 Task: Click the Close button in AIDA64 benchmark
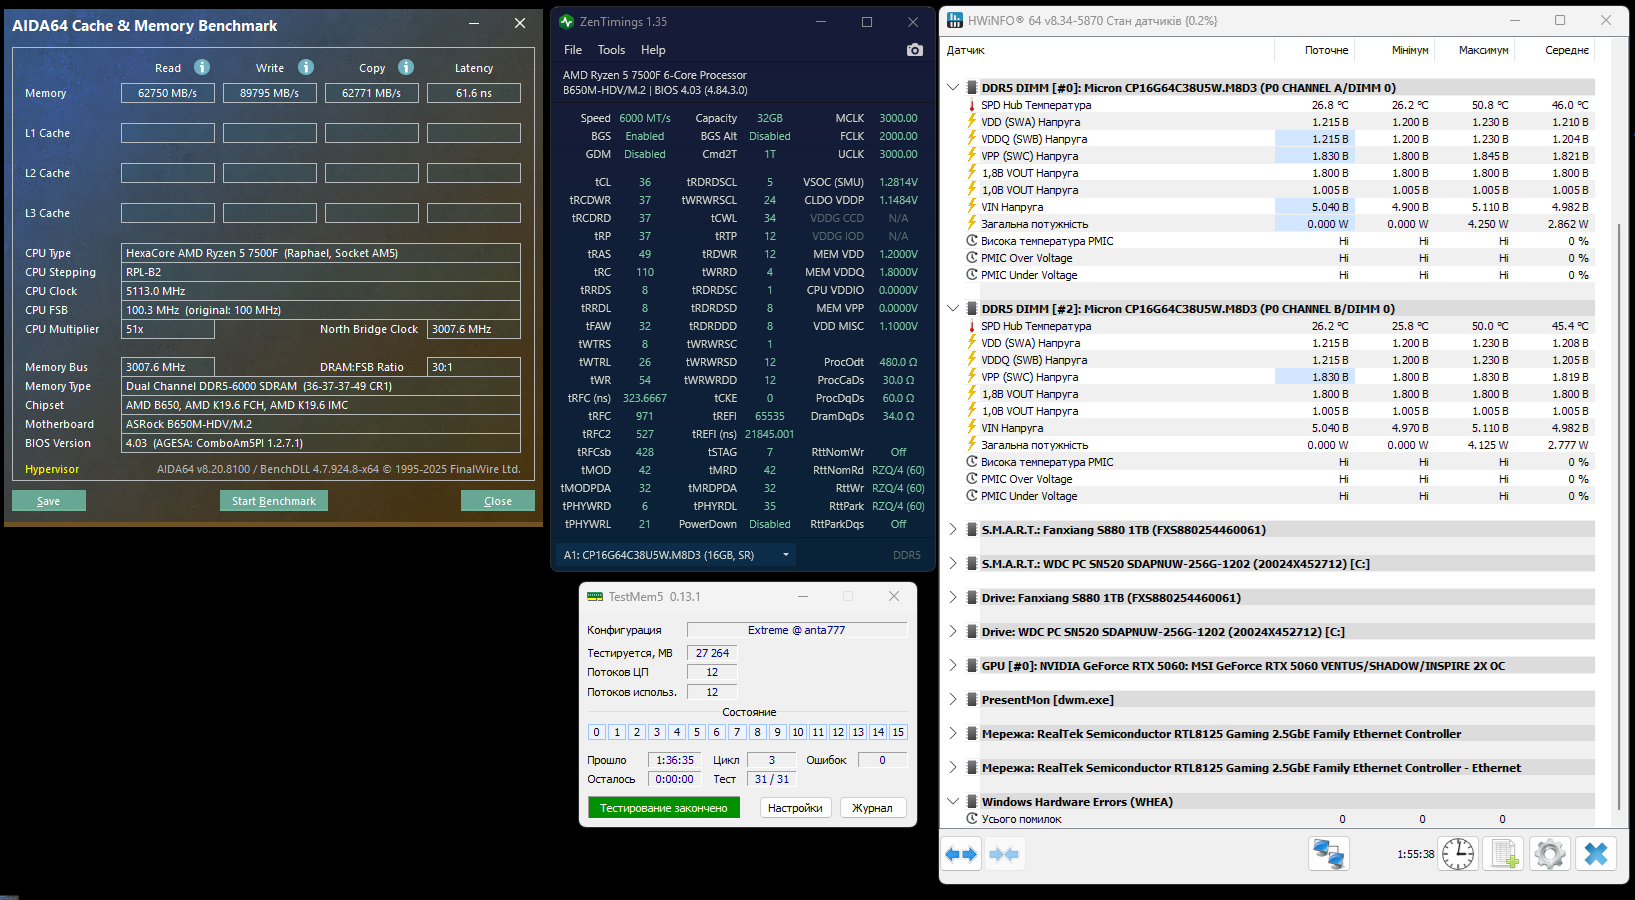(498, 501)
